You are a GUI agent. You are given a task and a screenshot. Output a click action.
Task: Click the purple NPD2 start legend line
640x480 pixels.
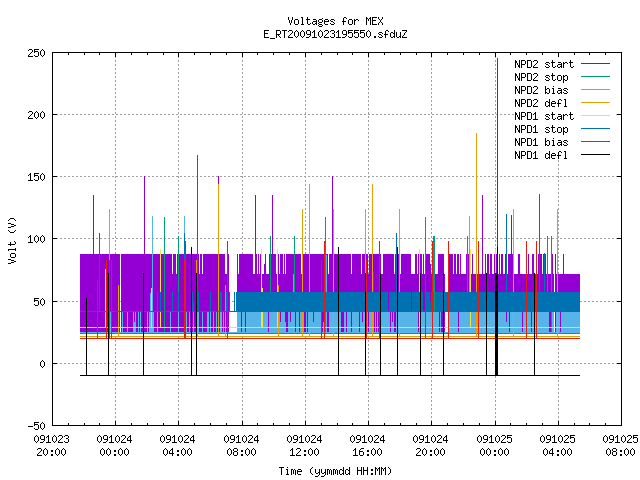point(595,64)
